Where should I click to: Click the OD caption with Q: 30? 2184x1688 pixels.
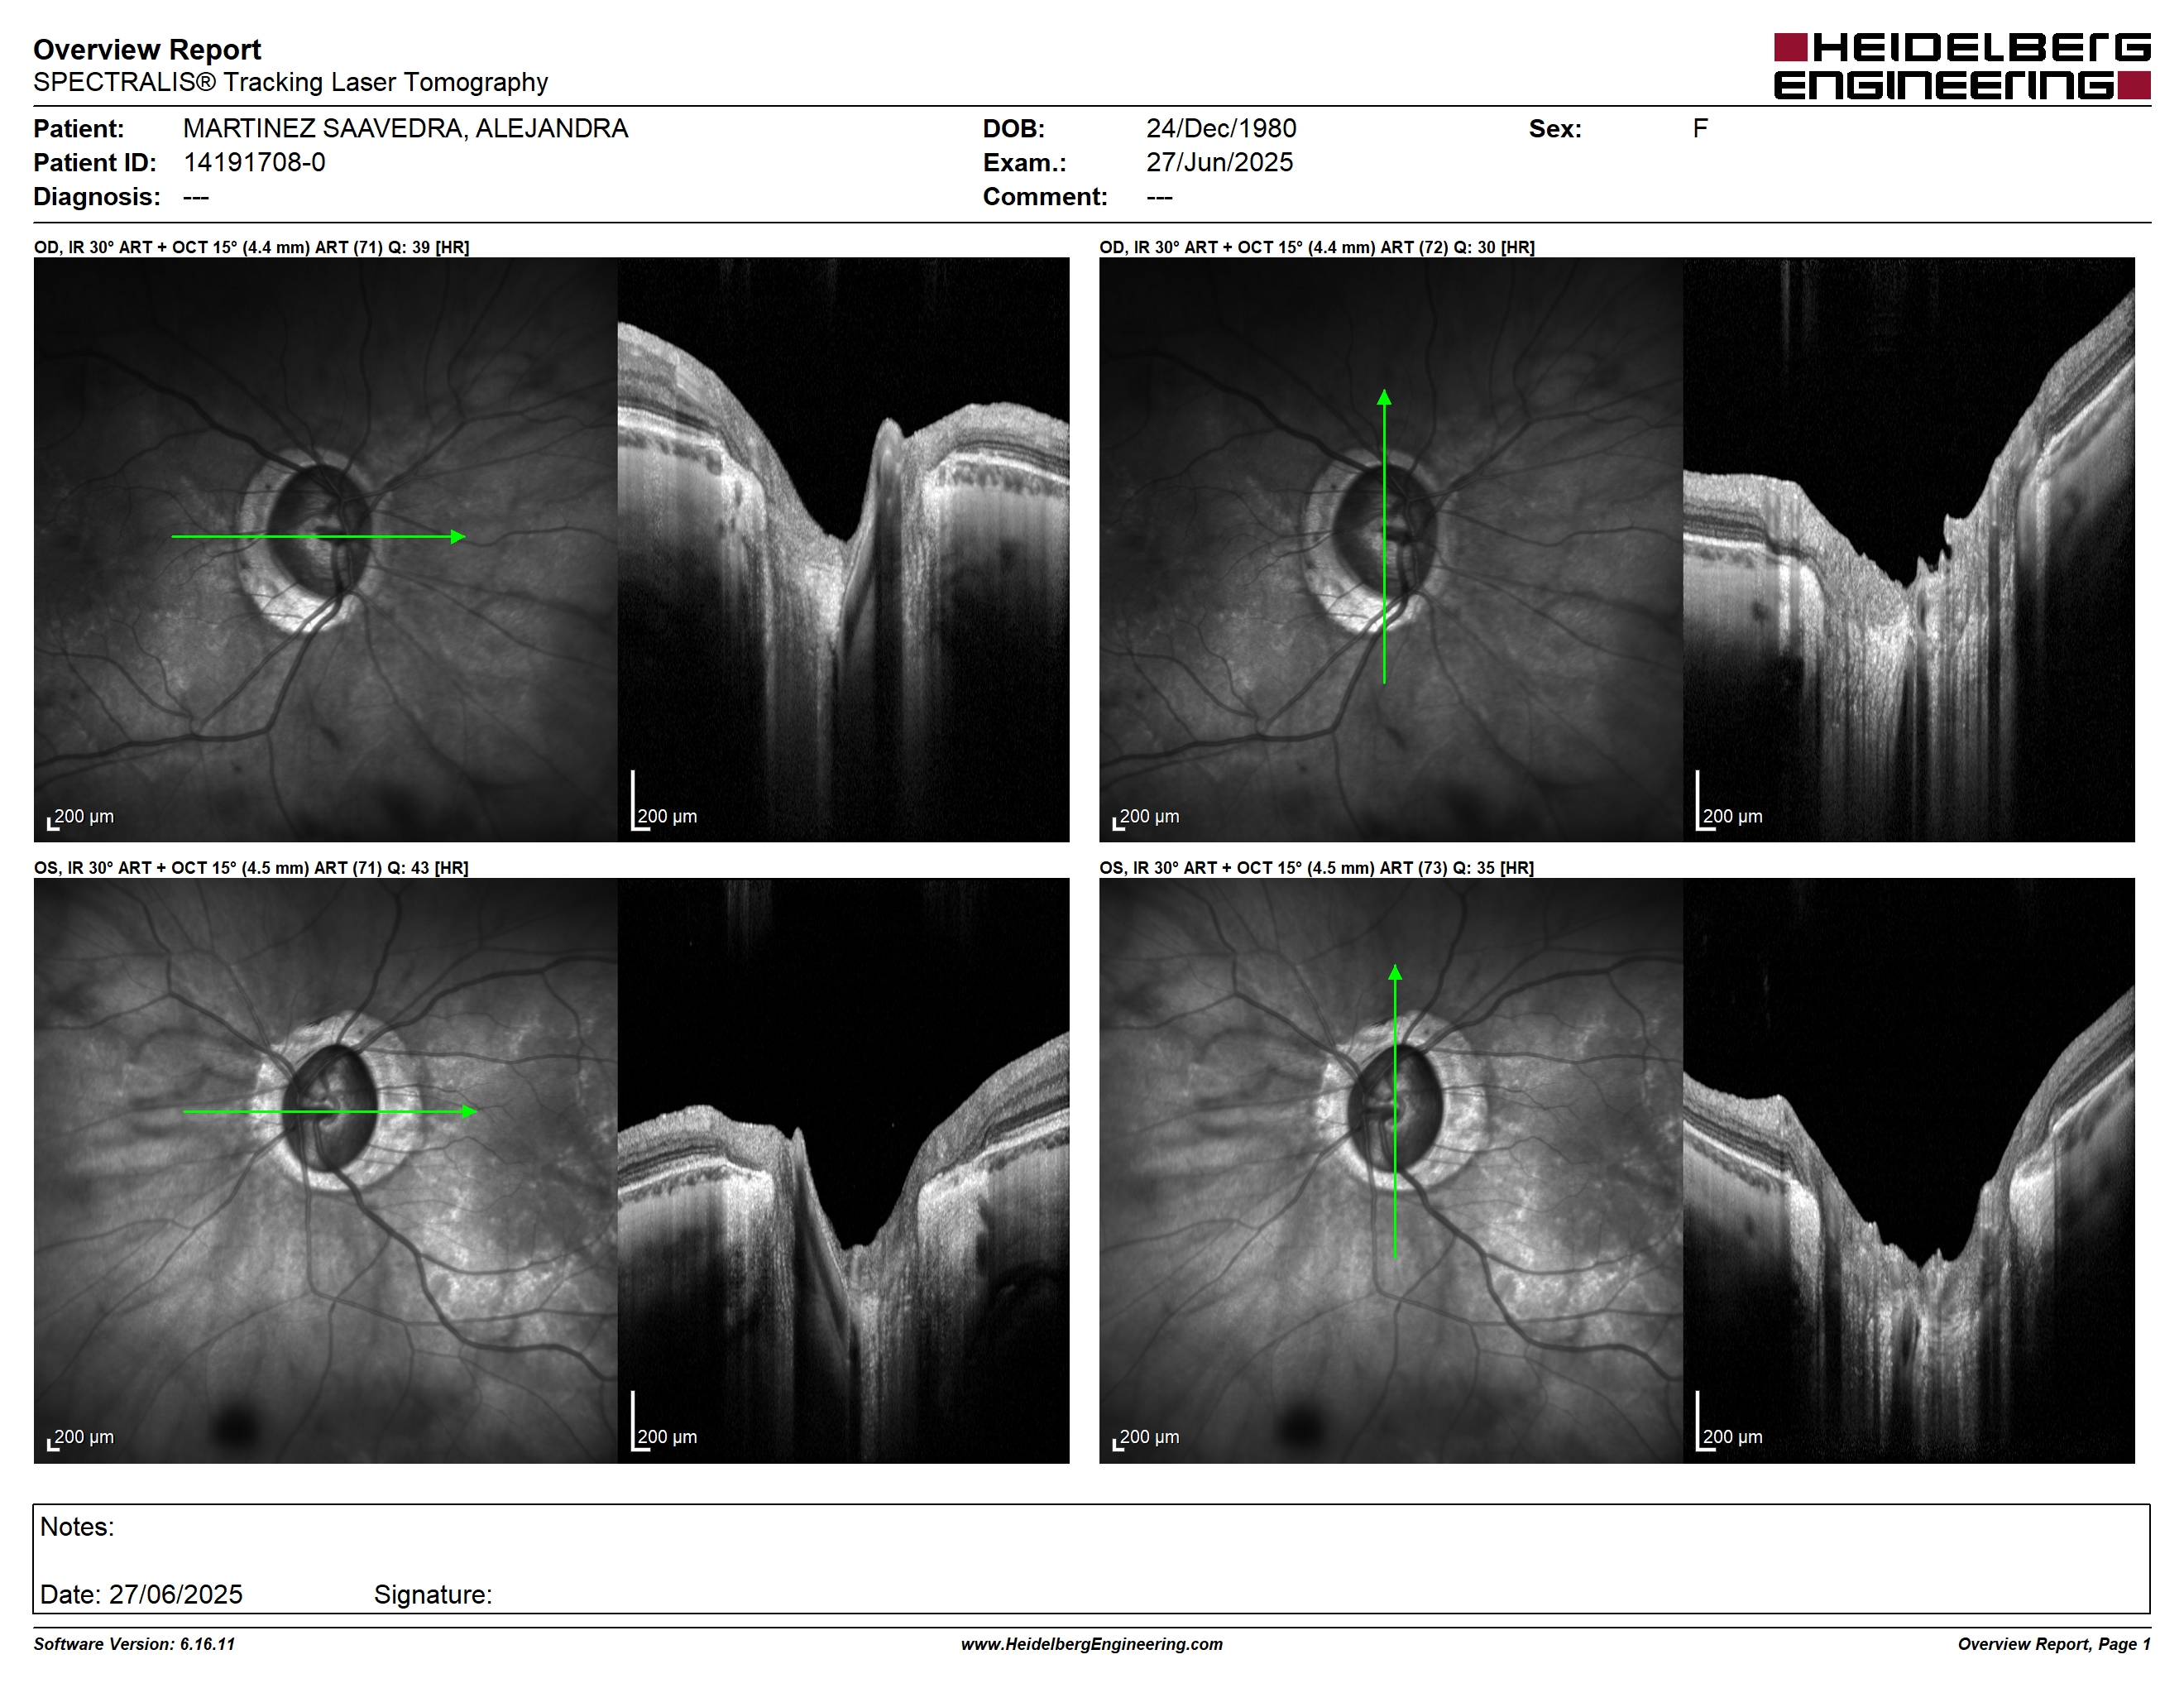(x=1317, y=247)
